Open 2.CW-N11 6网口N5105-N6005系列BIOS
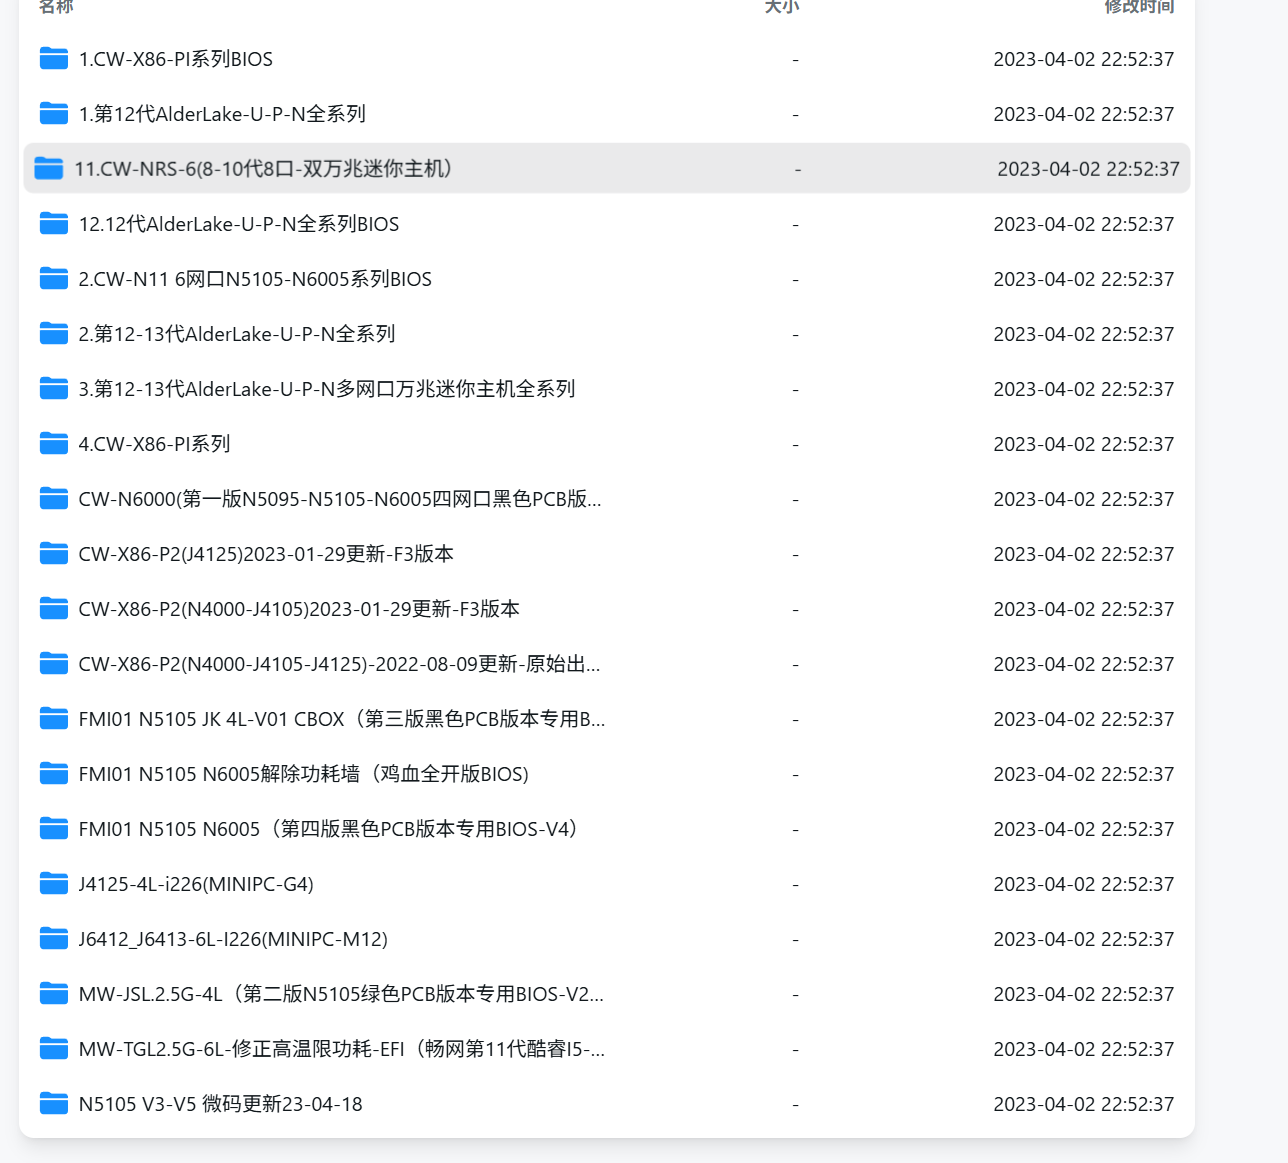Image resolution: width=1288 pixels, height=1163 pixels. click(255, 279)
